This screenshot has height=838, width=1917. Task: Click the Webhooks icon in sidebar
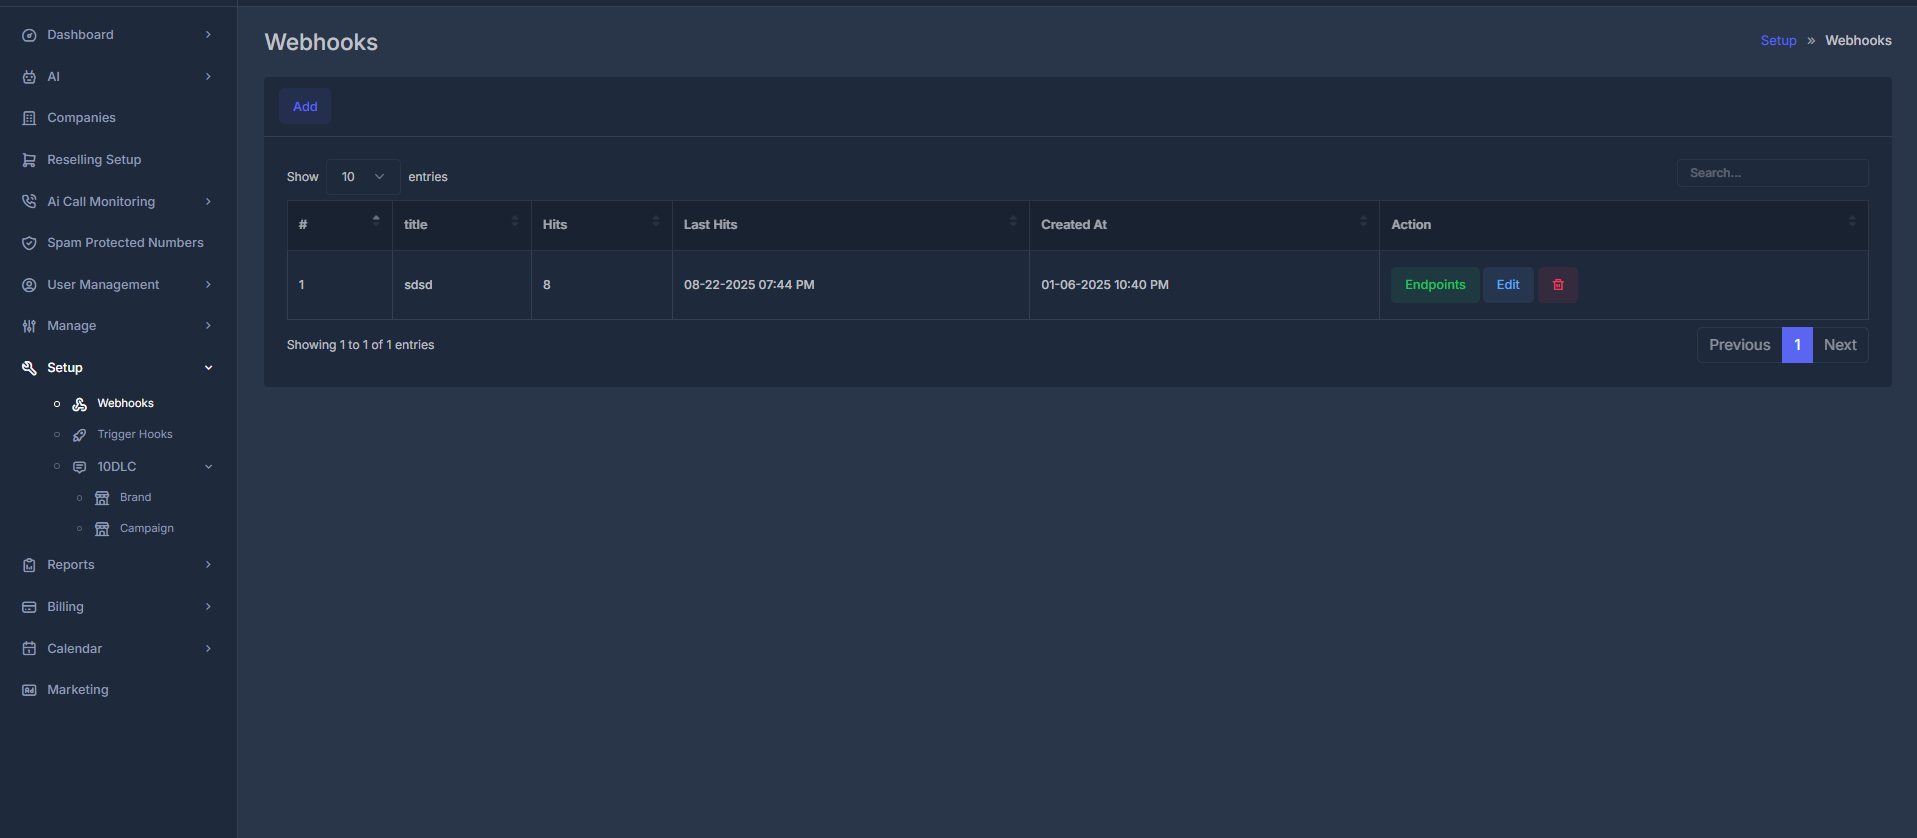(80, 404)
